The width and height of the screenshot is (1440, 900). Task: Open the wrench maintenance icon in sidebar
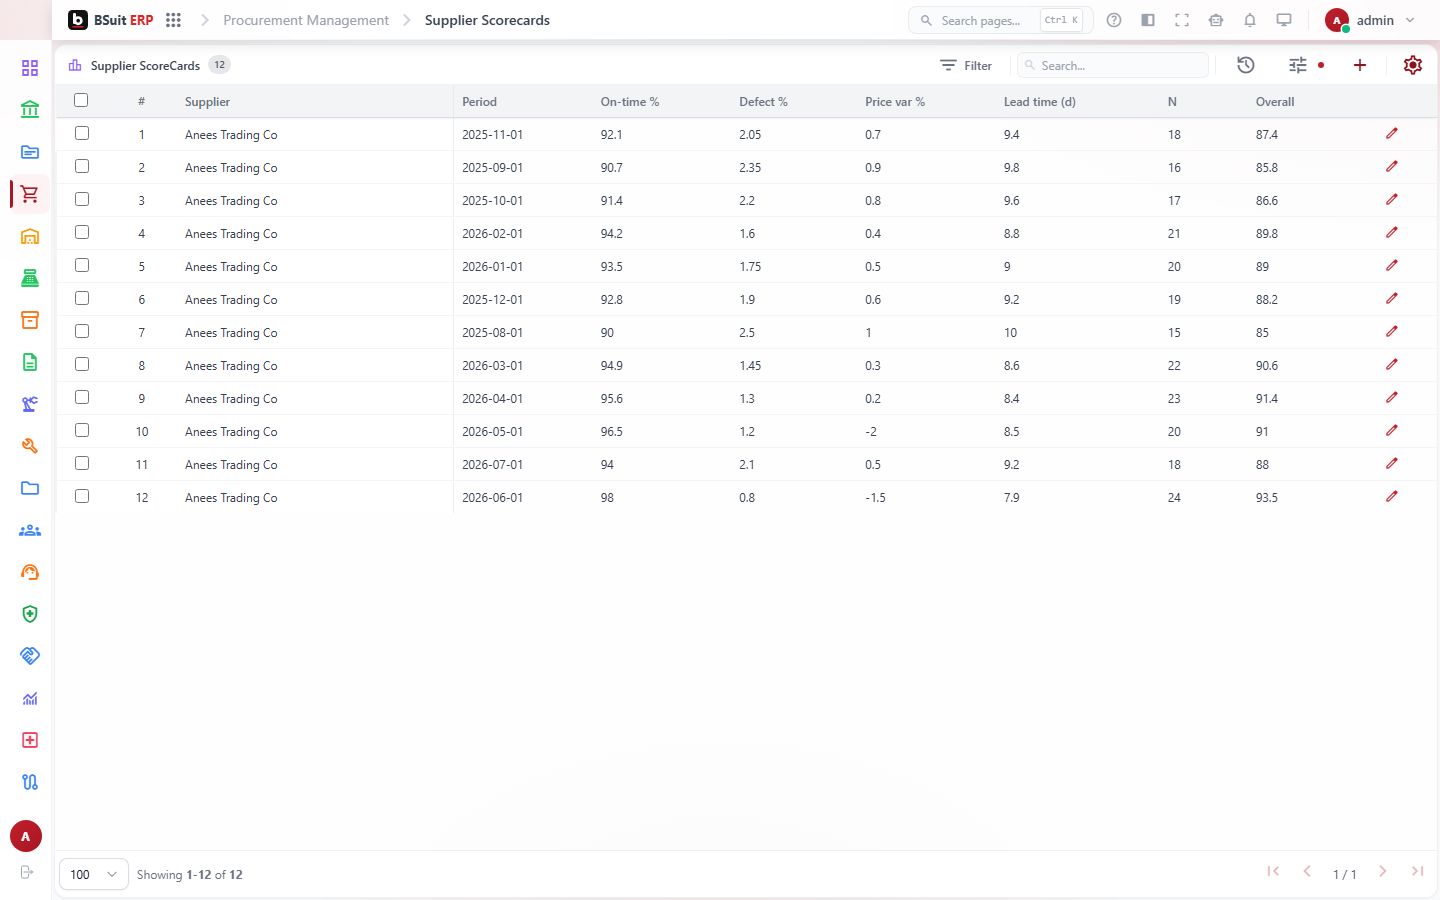tap(30, 446)
